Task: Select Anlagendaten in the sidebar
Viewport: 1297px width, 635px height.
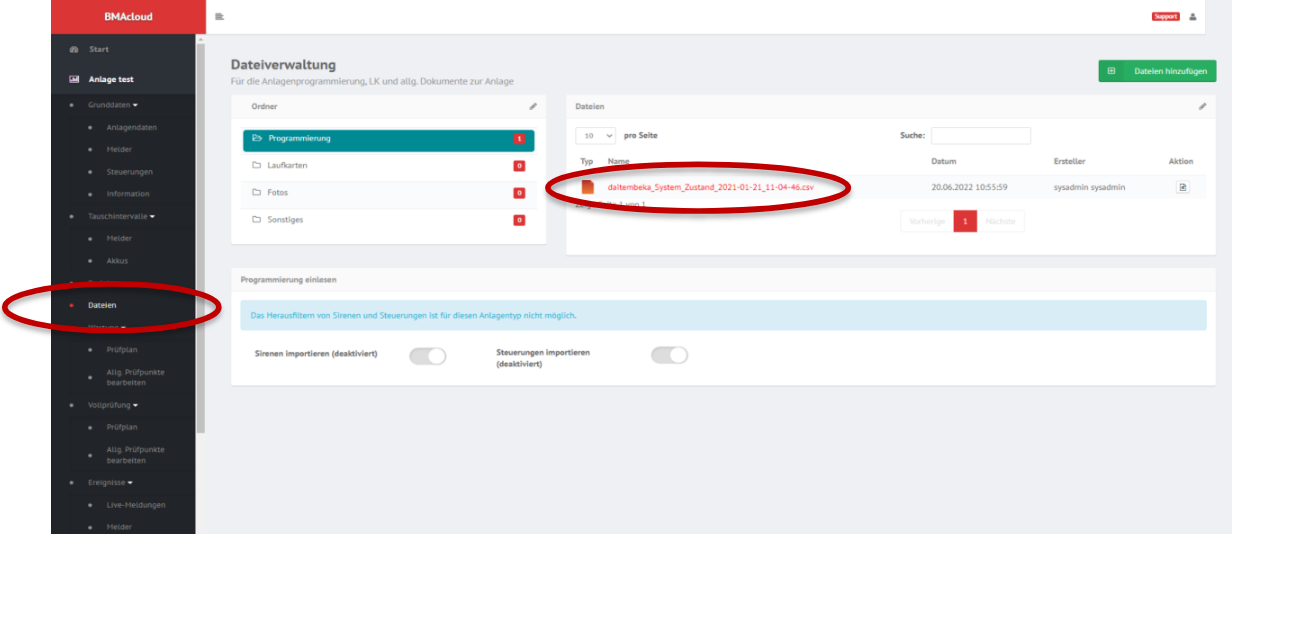Action: pyautogui.click(x=132, y=127)
